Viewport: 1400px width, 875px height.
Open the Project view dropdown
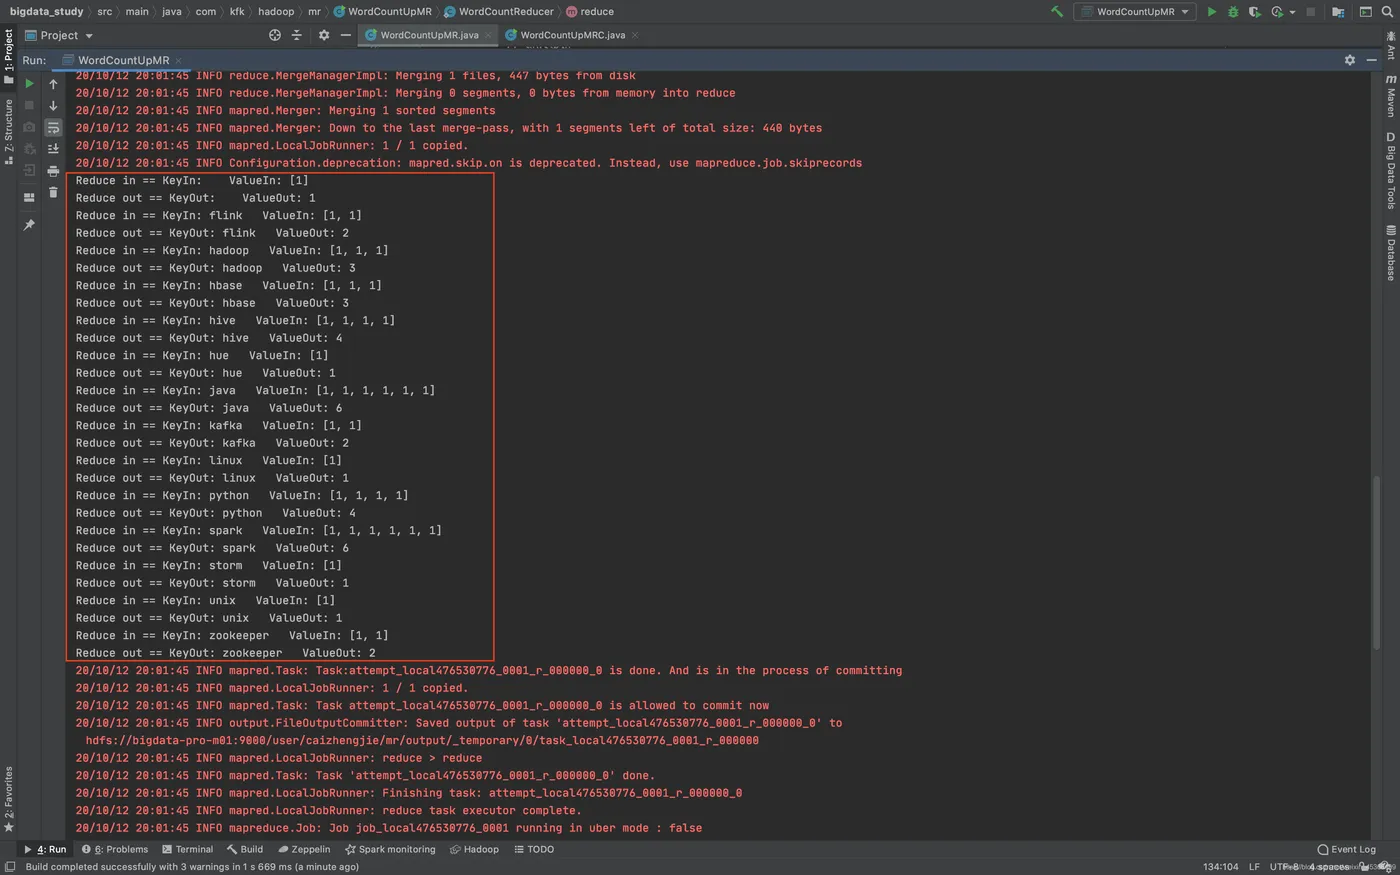tap(59, 35)
